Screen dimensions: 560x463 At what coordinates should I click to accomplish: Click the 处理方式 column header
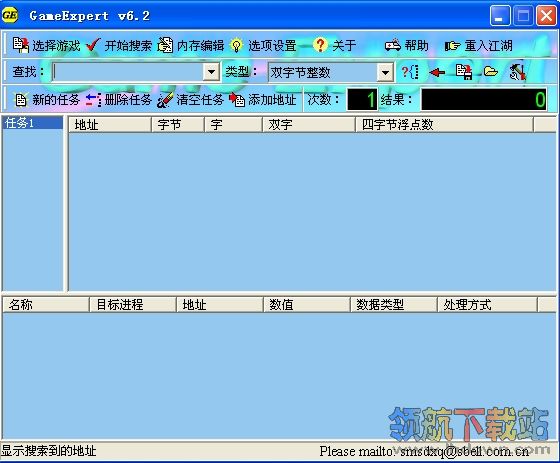pyautogui.click(x=488, y=305)
